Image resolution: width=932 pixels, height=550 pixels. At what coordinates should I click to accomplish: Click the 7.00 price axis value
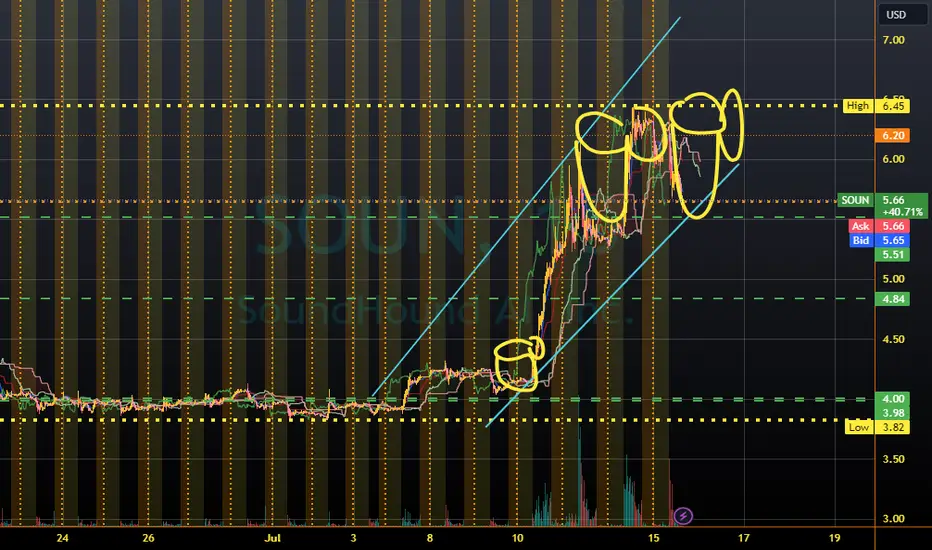point(893,40)
